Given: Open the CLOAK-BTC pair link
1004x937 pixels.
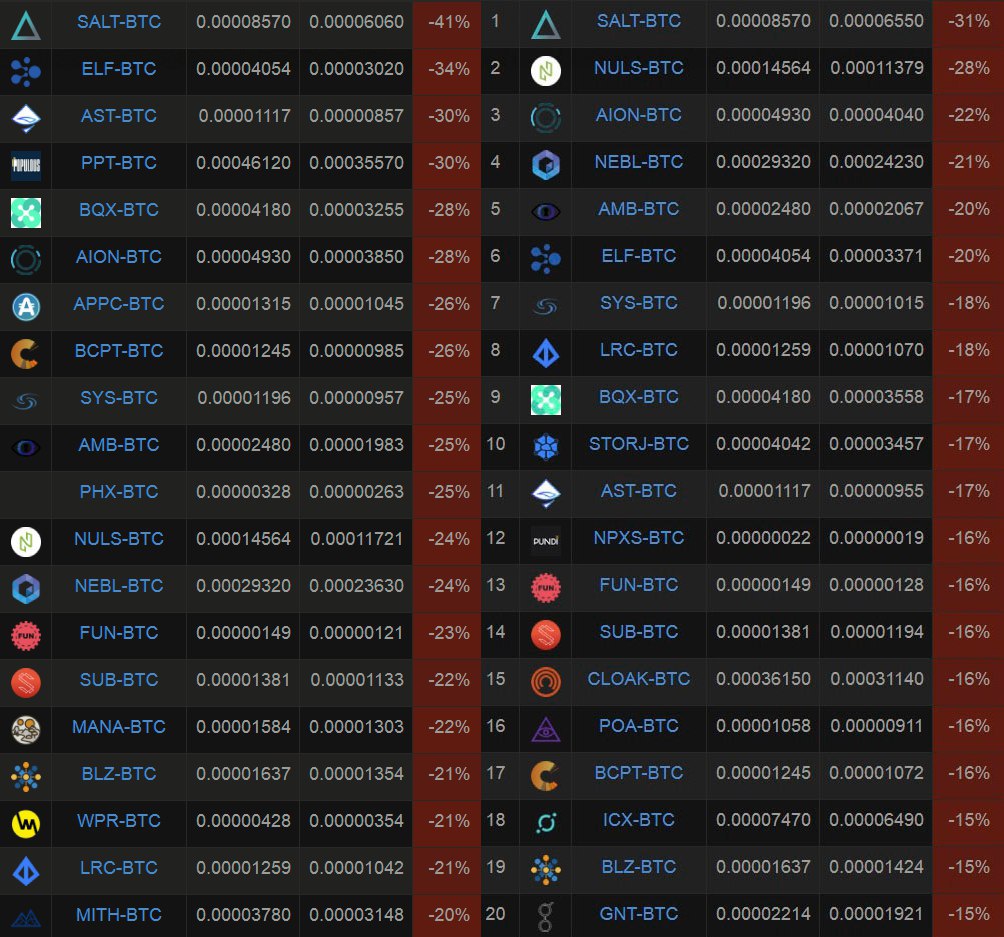Looking at the screenshot, I should [x=639, y=679].
